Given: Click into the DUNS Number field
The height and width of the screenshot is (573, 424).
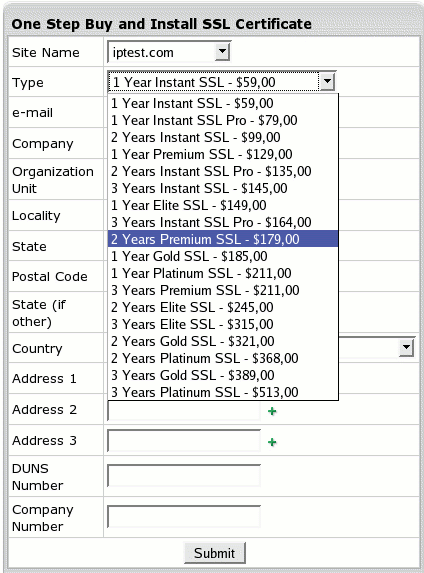Looking at the screenshot, I should 184,475.
